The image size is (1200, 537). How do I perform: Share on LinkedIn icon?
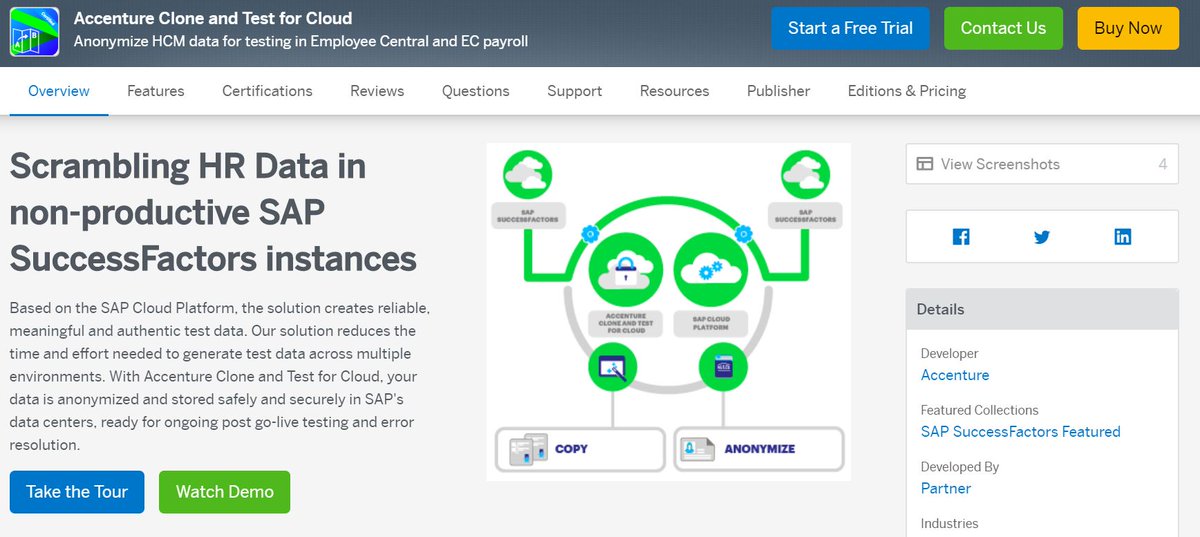(1123, 237)
